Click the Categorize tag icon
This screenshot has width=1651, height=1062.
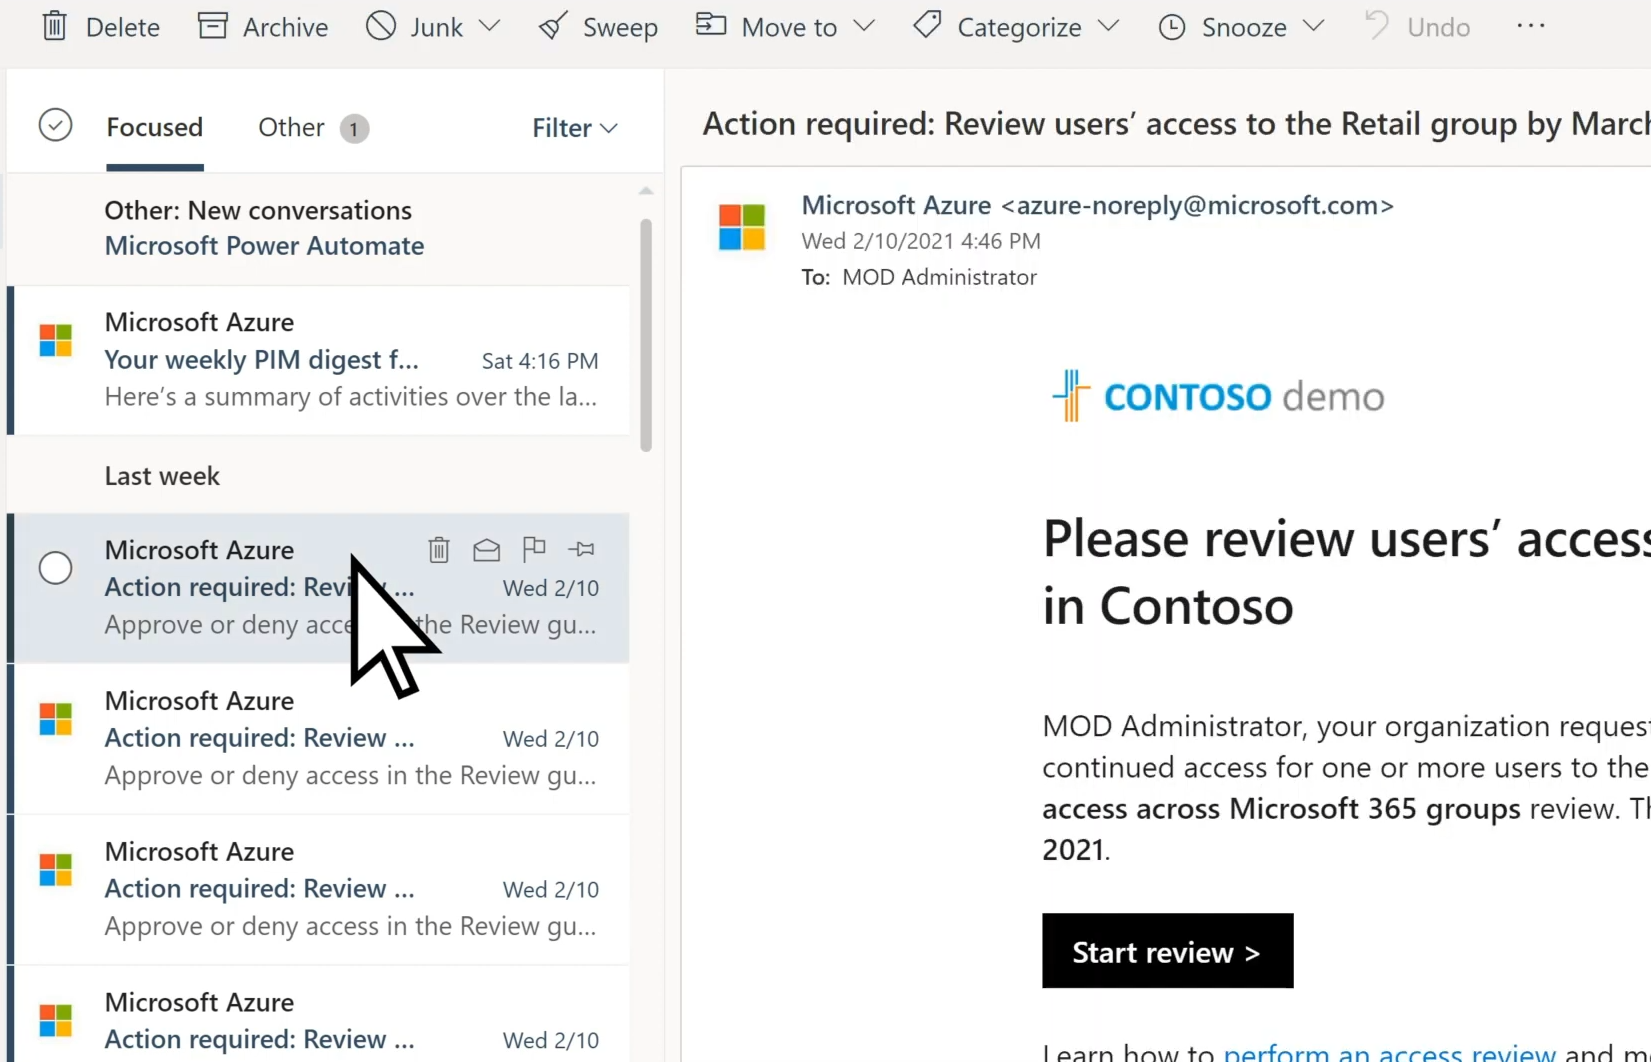(x=927, y=25)
